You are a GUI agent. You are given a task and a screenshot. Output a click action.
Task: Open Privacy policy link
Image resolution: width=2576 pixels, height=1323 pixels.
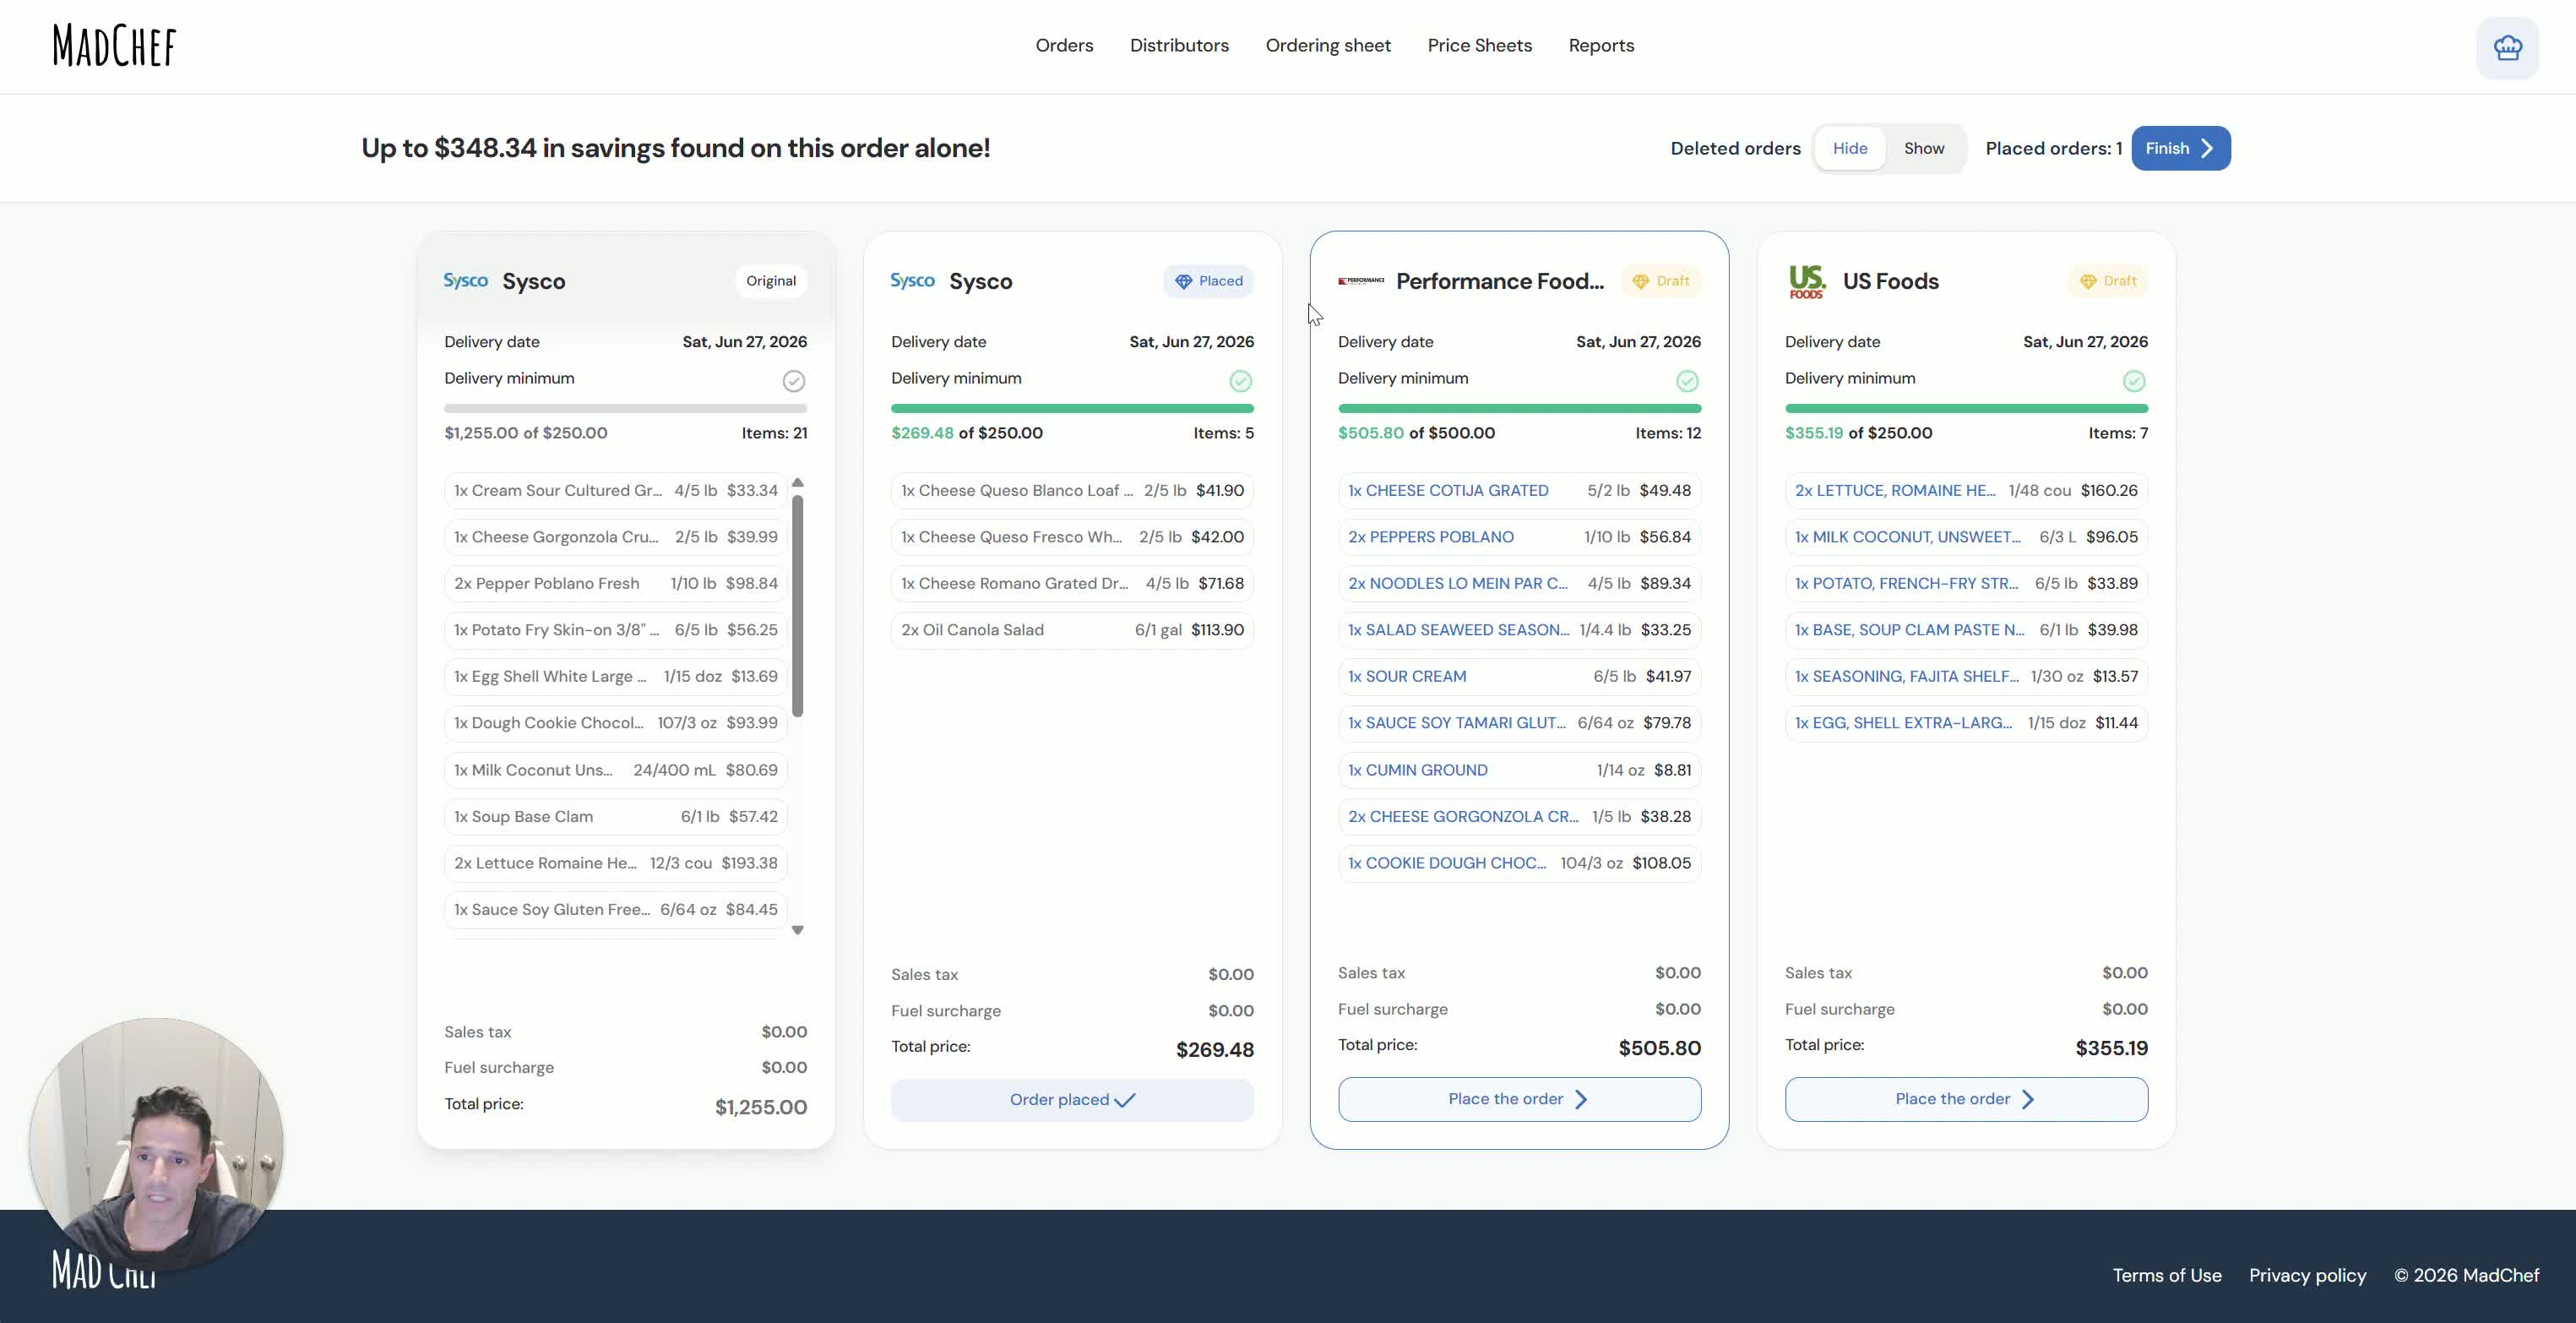tap(2308, 1275)
